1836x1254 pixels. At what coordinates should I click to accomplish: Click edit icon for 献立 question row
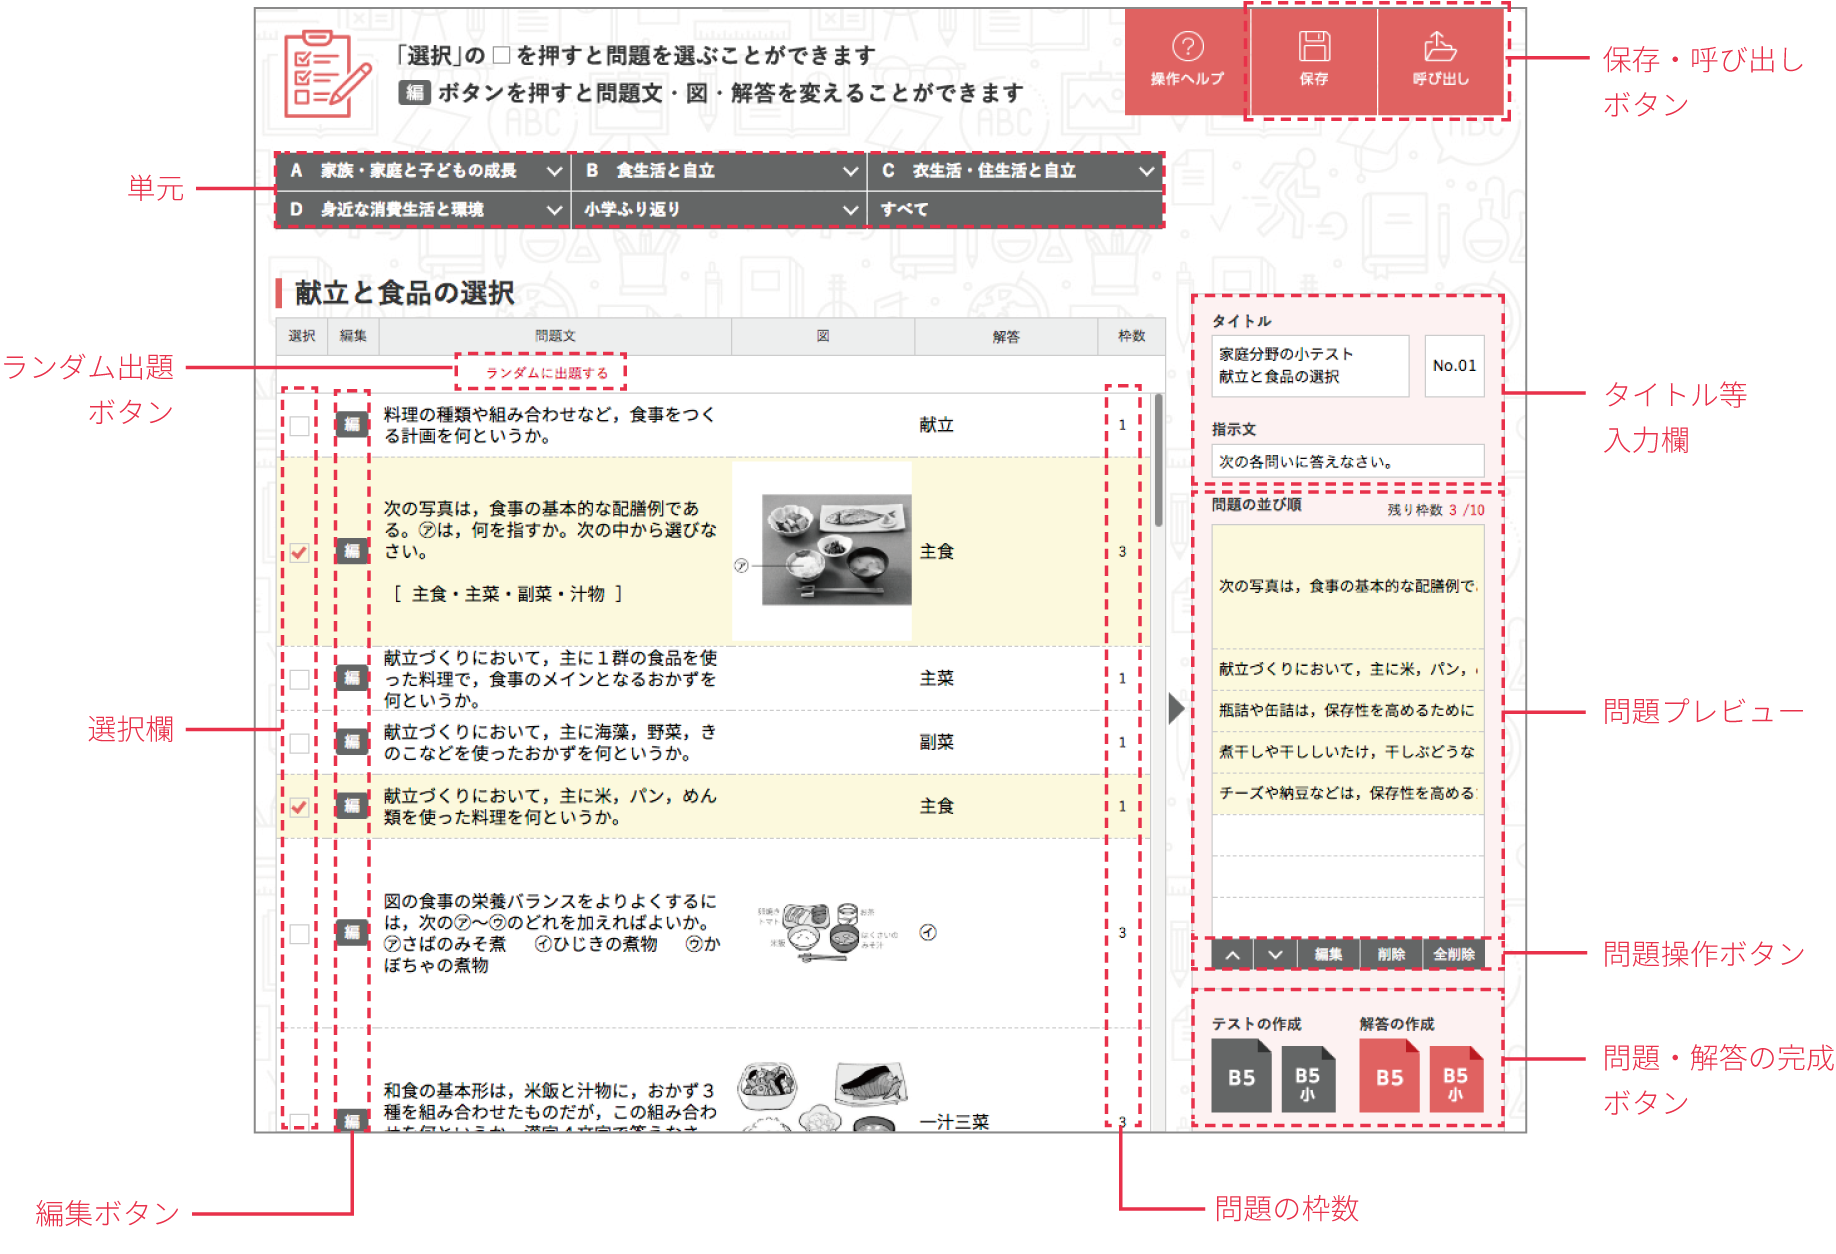352,425
